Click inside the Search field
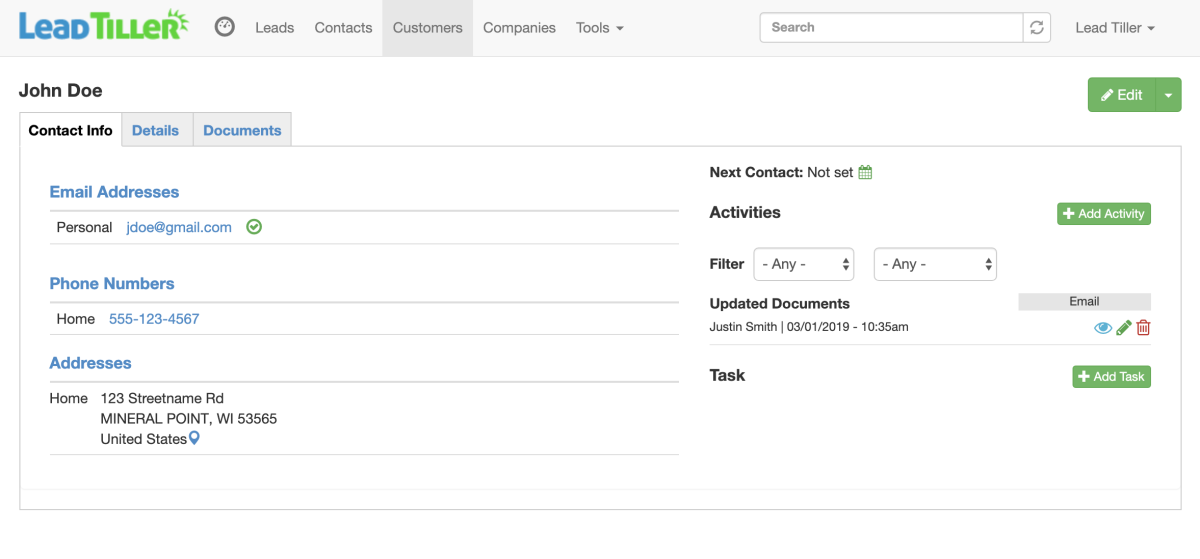Image resolution: width=1200 pixels, height=559 pixels. pos(891,28)
